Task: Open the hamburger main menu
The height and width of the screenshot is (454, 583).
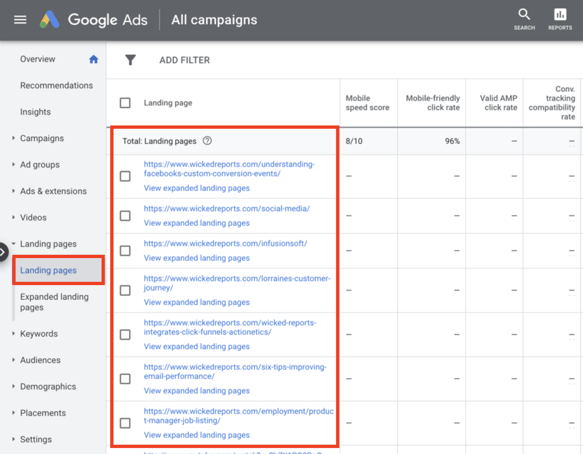Action: pyautogui.click(x=20, y=20)
